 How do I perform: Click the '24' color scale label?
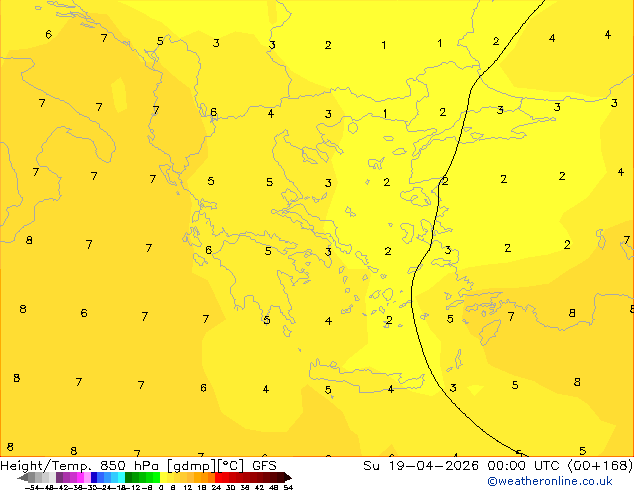(216, 487)
